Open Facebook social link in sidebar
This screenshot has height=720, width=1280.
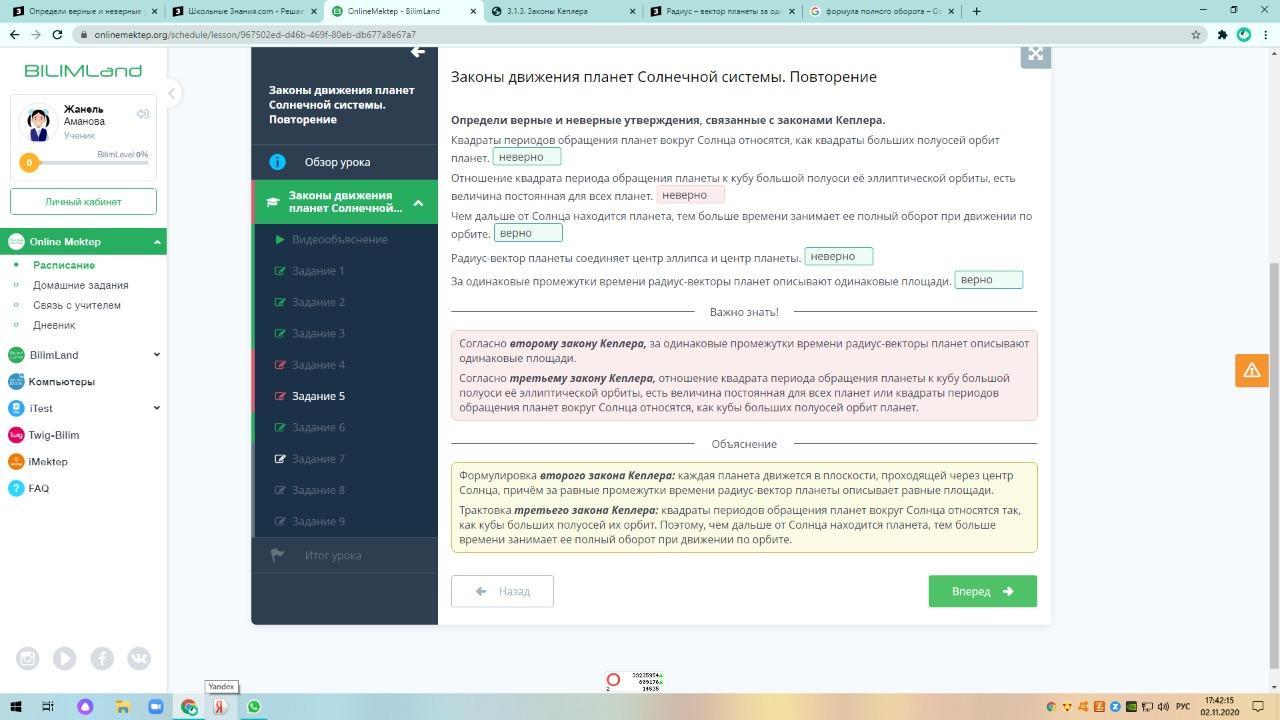tap(102, 658)
